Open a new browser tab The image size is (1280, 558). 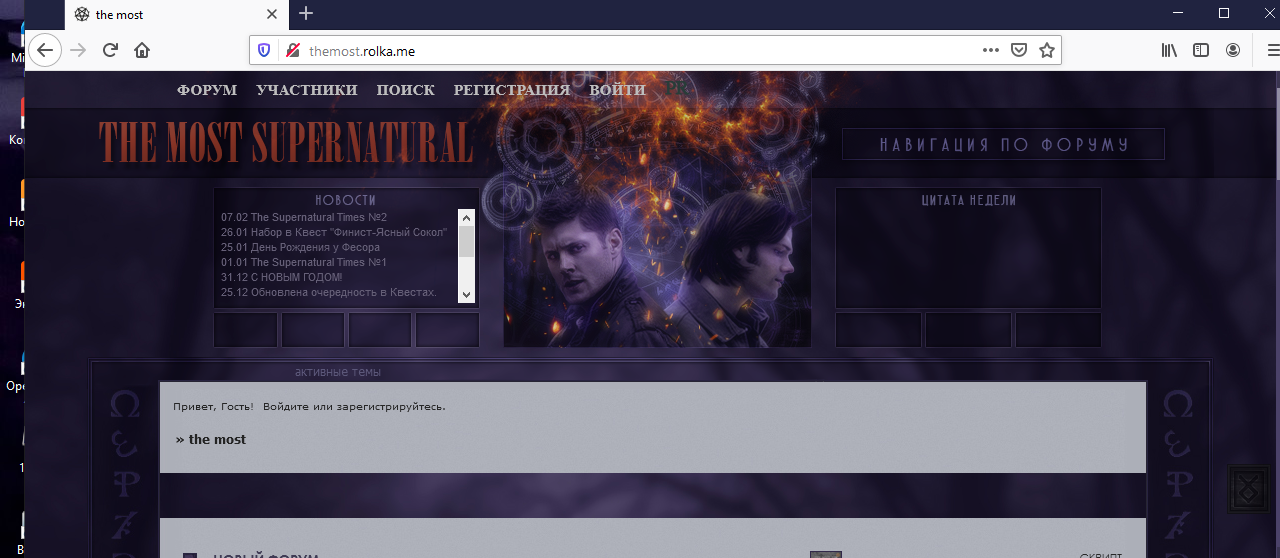tap(306, 14)
